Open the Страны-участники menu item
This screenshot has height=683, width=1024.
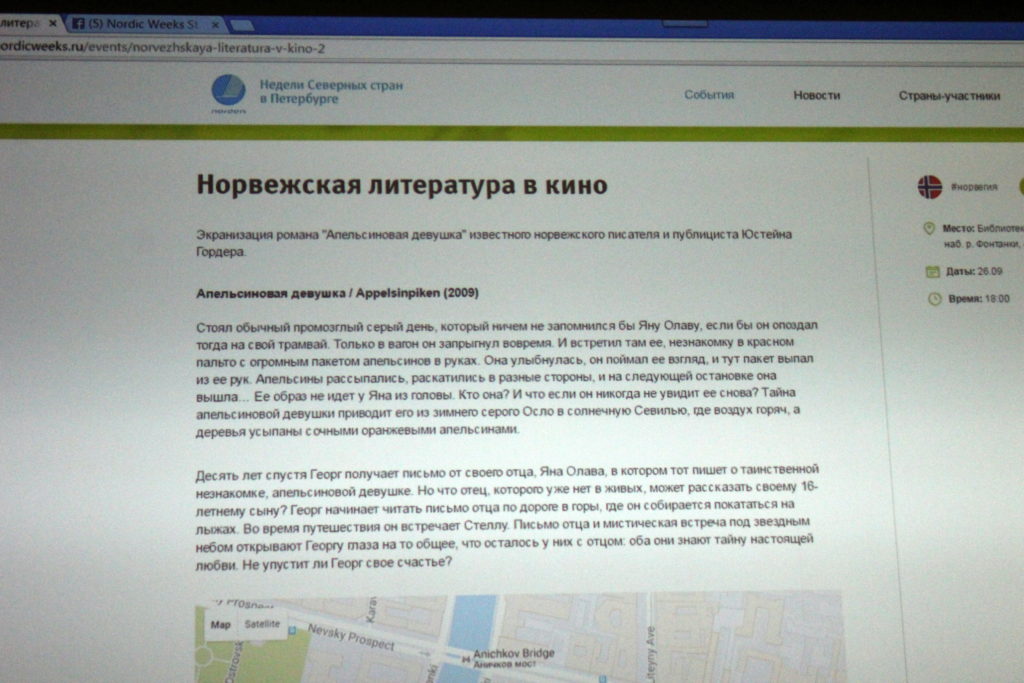coord(949,96)
